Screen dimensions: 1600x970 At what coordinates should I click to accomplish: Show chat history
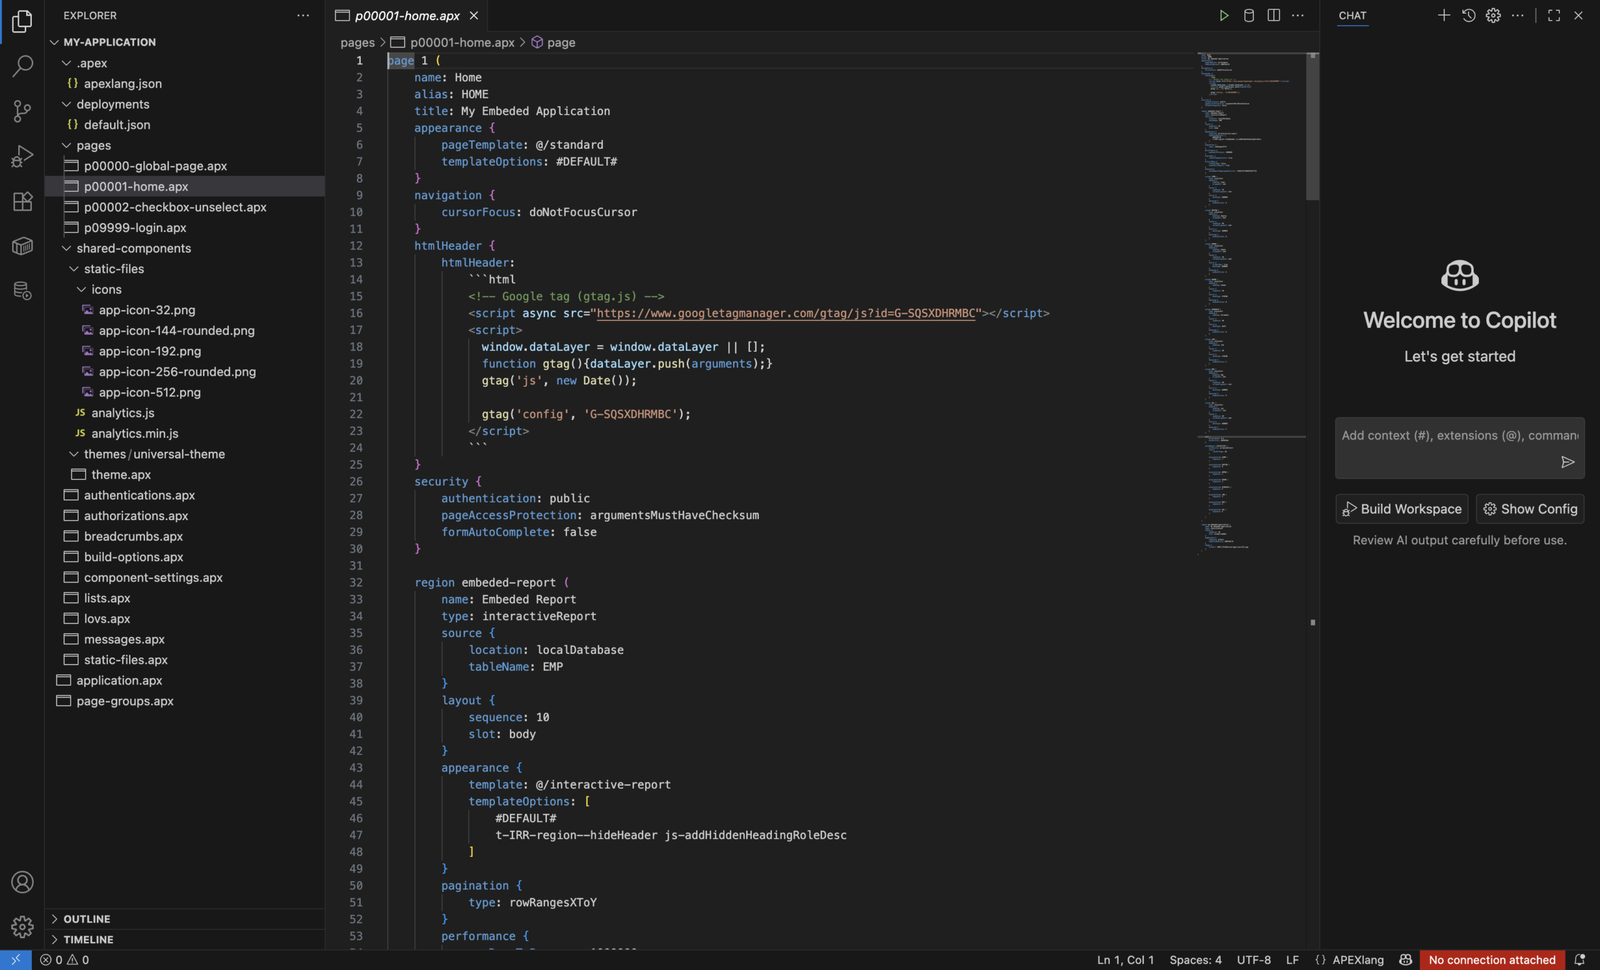[1468, 15]
